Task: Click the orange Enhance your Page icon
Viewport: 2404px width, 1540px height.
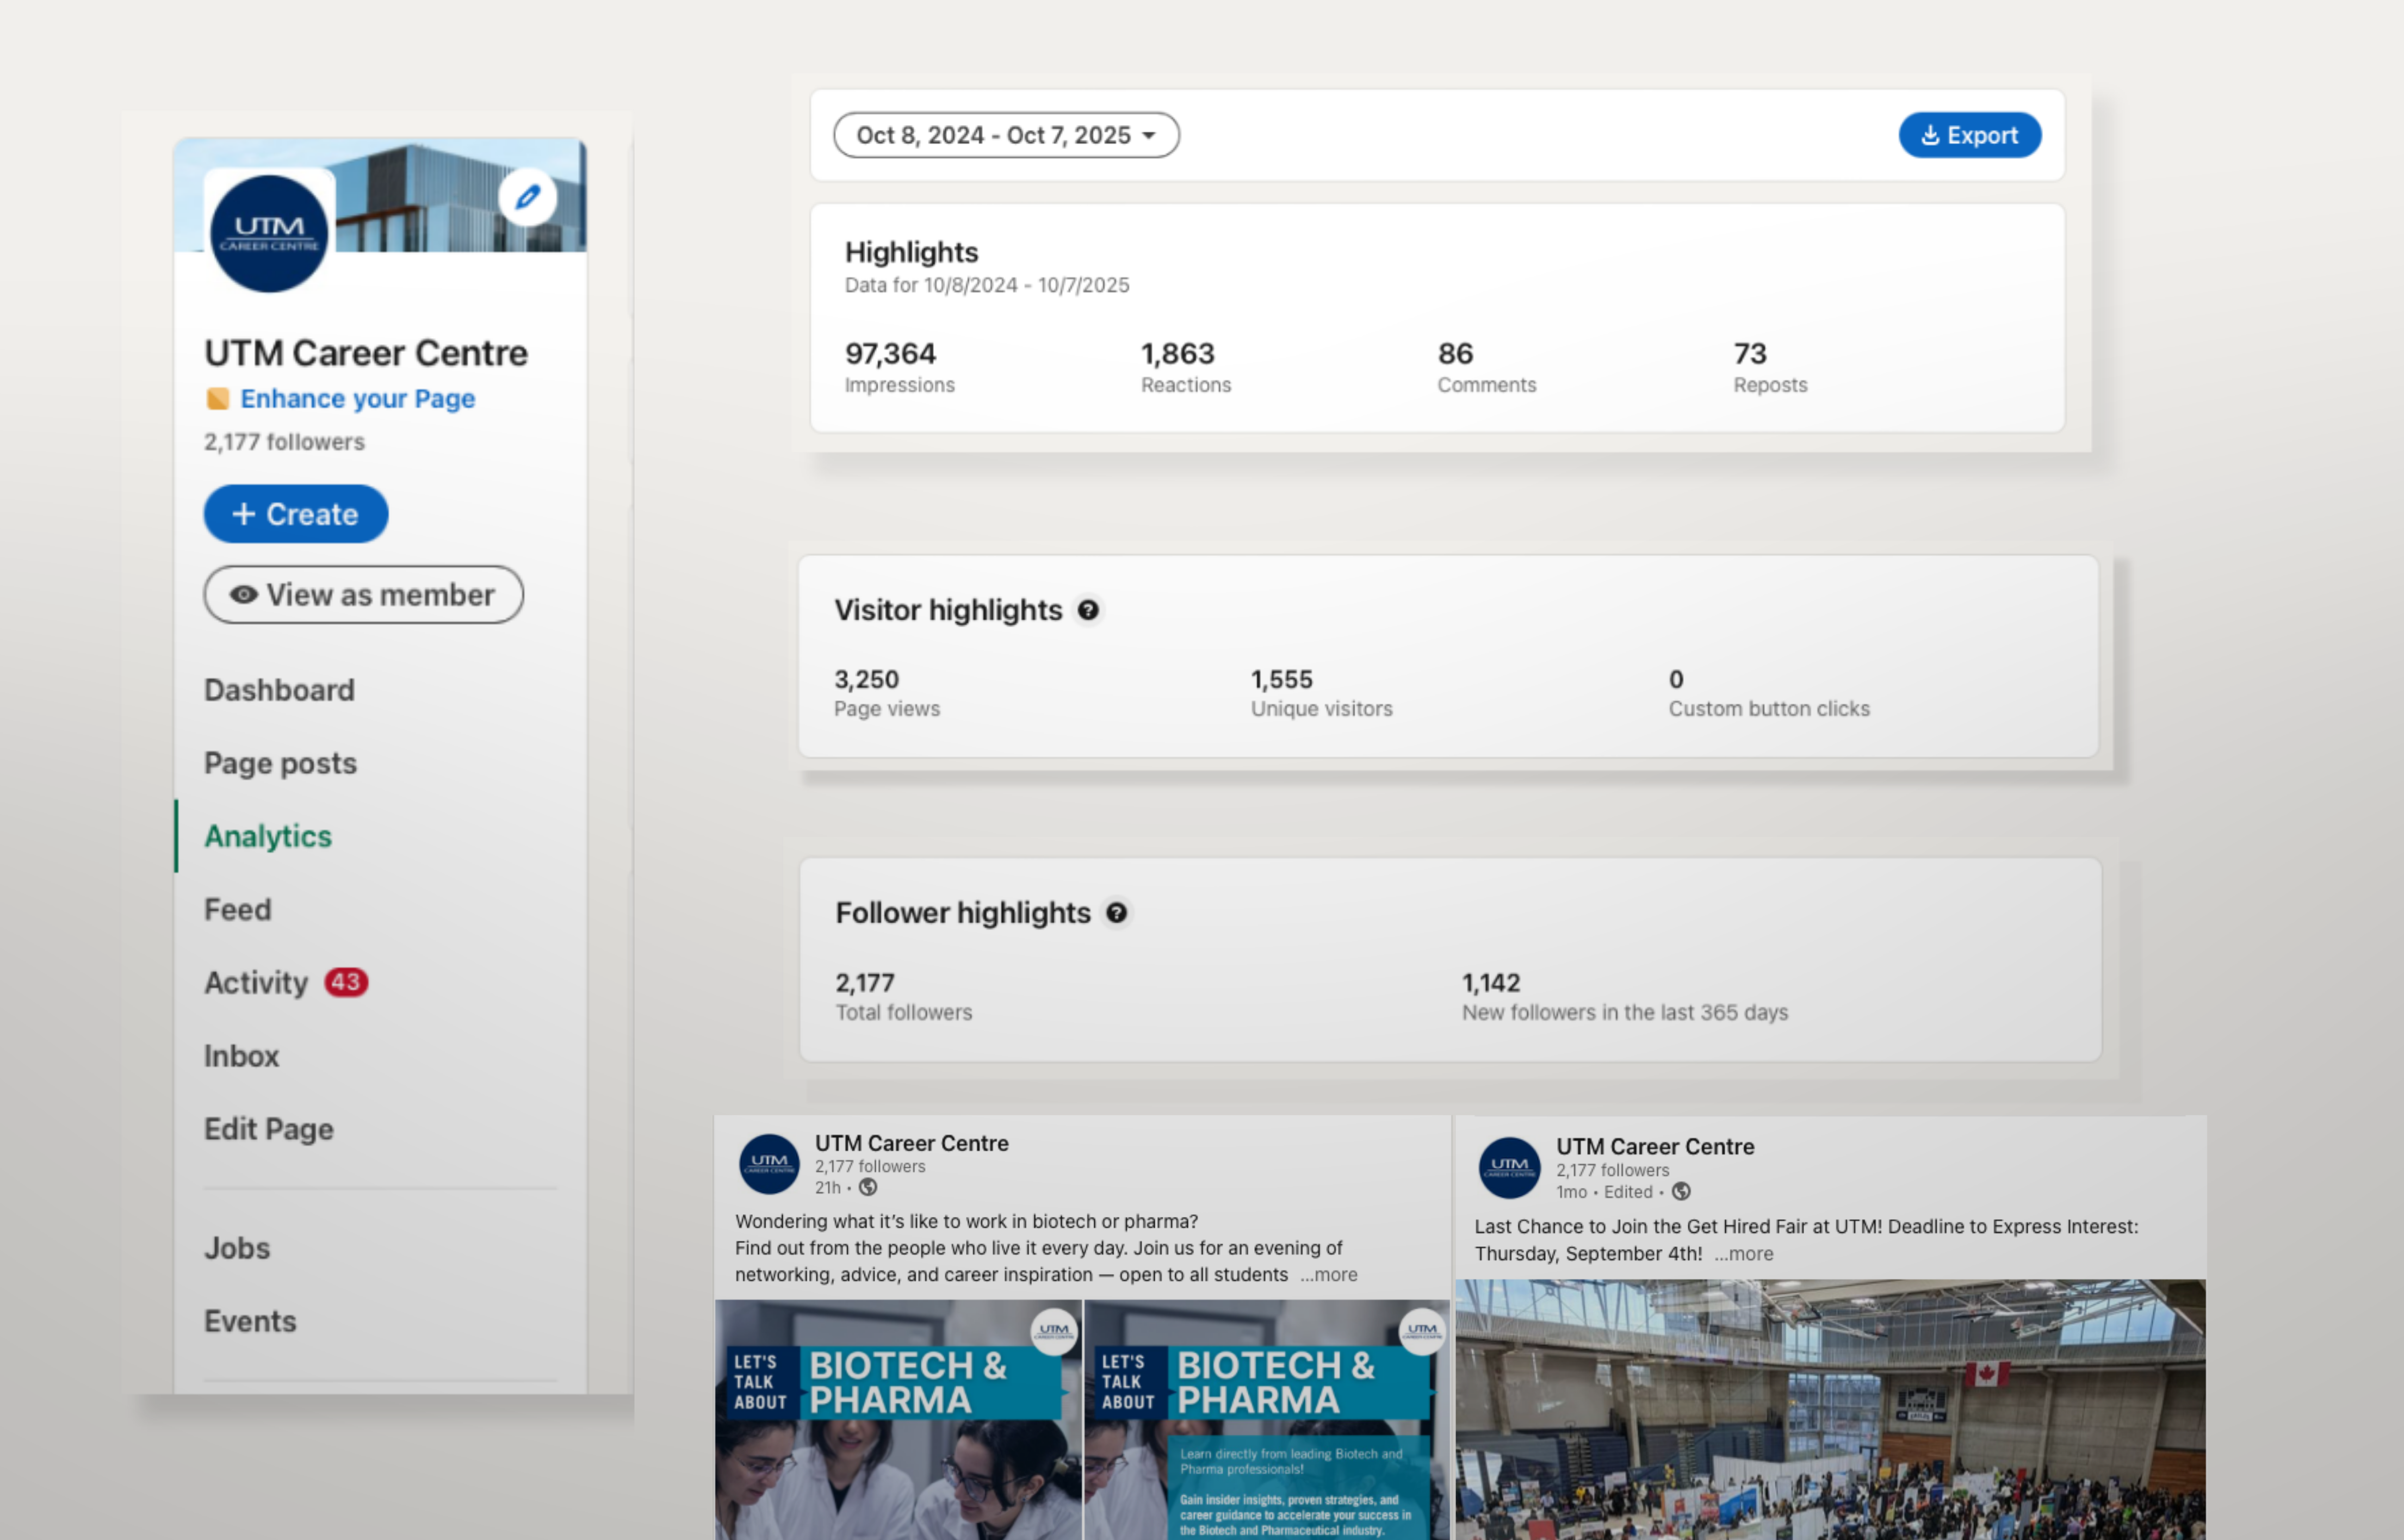Action: coord(217,399)
